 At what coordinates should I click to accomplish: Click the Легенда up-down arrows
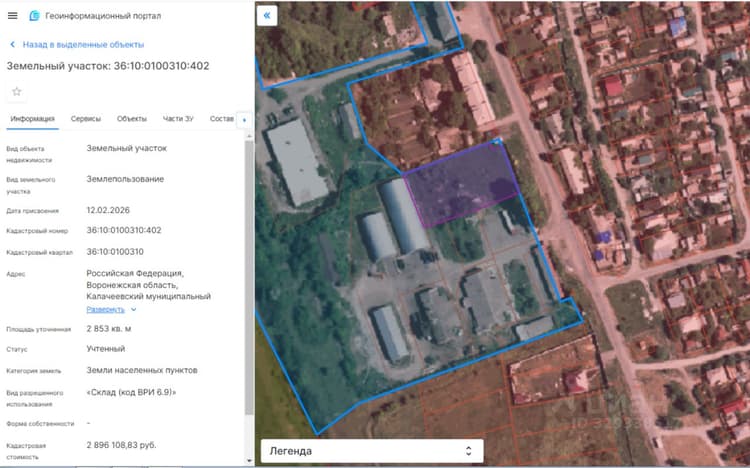pos(469,451)
